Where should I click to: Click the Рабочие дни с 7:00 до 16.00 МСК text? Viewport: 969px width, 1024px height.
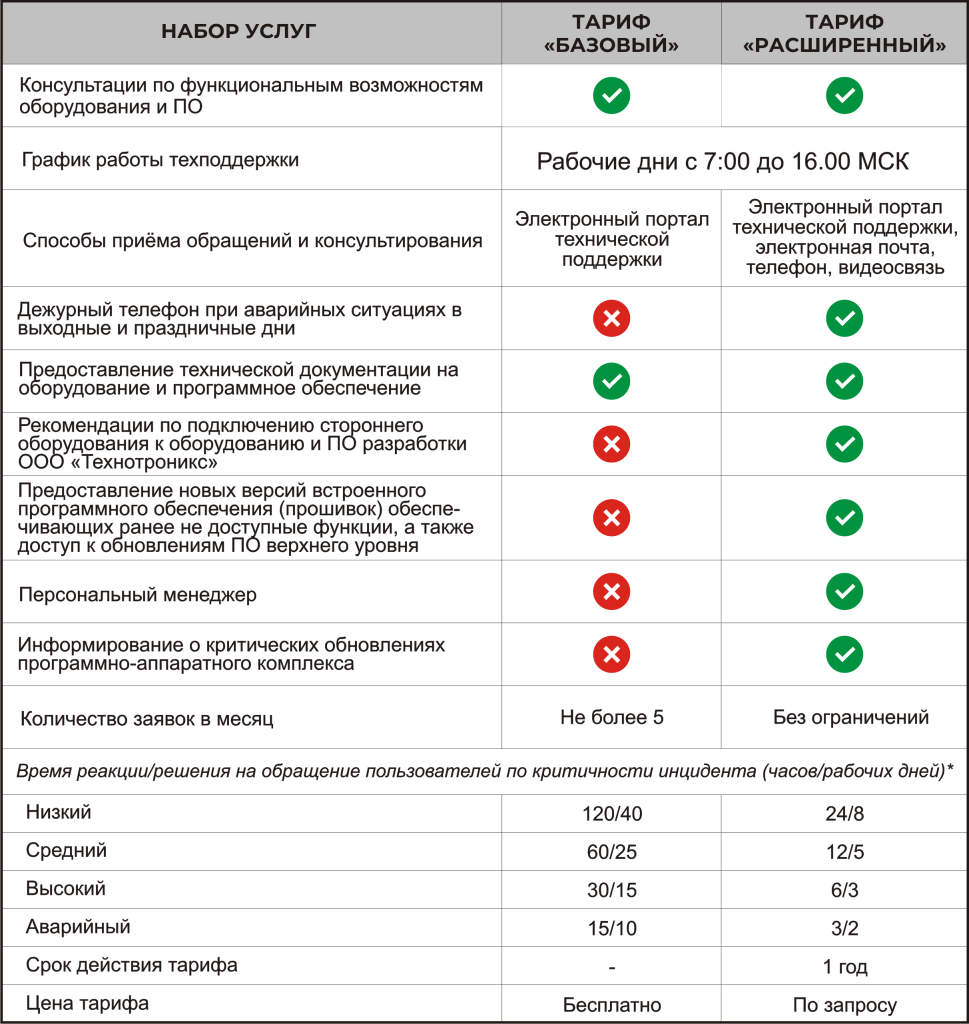pyautogui.click(x=723, y=161)
